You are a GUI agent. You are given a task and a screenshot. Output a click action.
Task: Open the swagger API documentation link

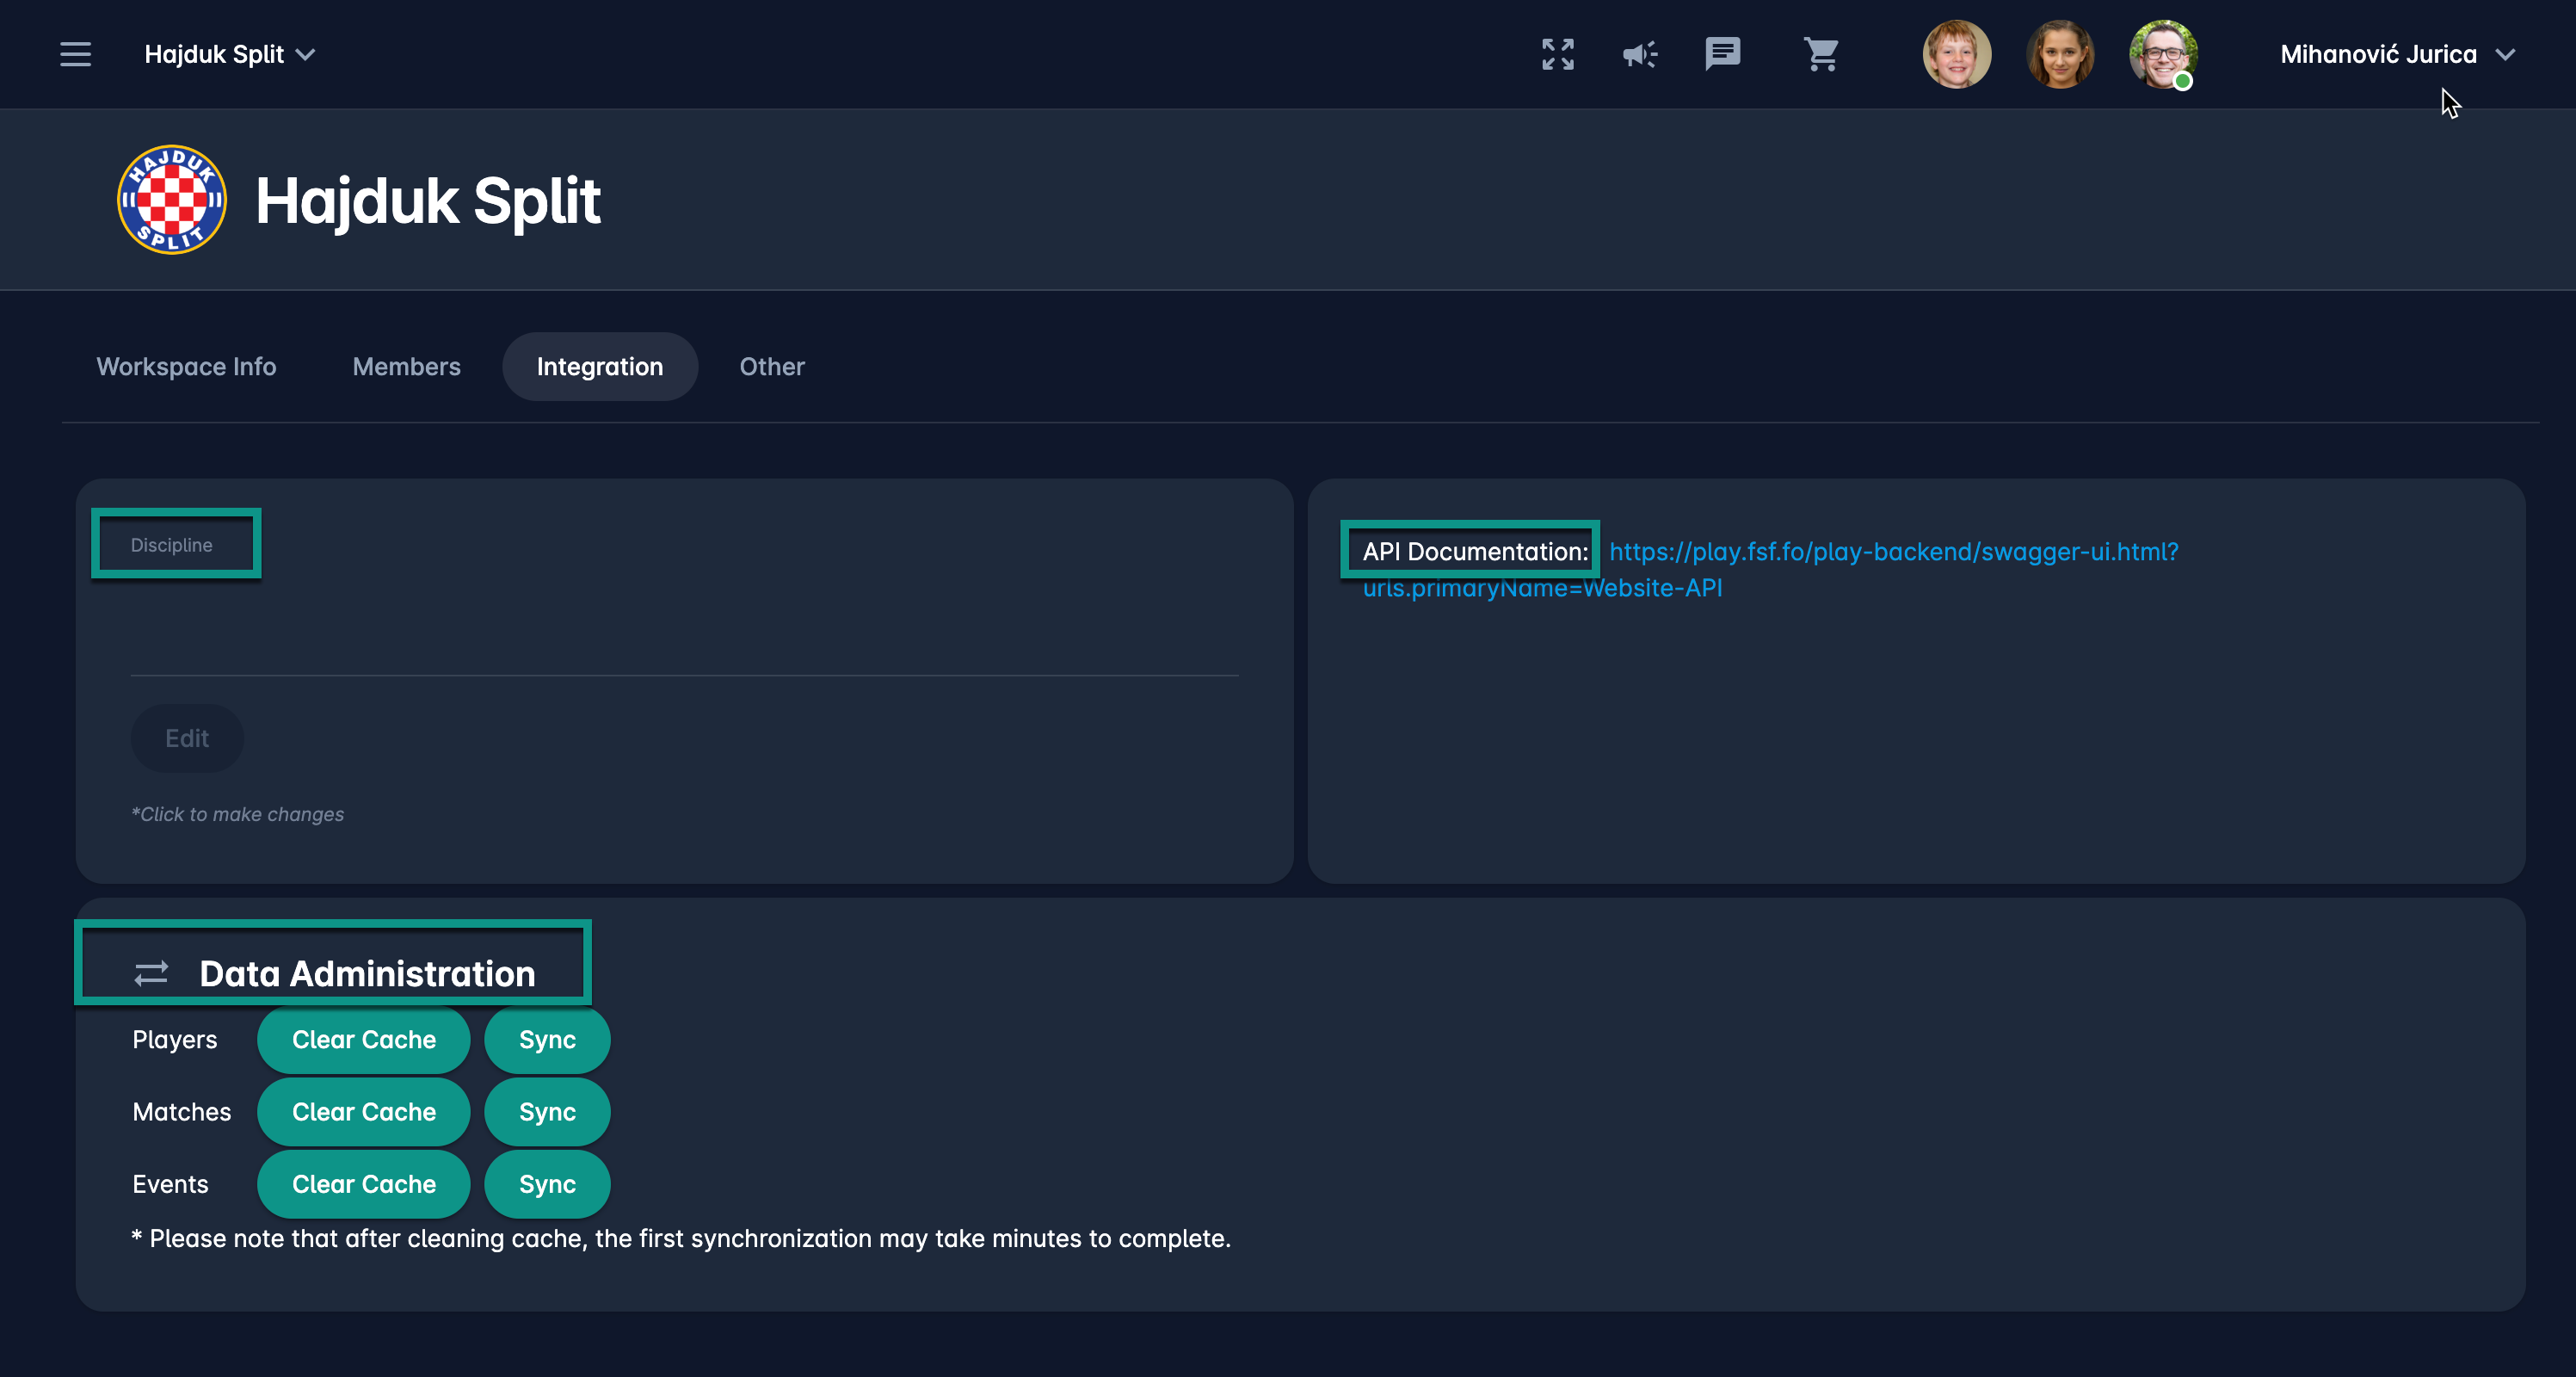pyautogui.click(x=1892, y=552)
